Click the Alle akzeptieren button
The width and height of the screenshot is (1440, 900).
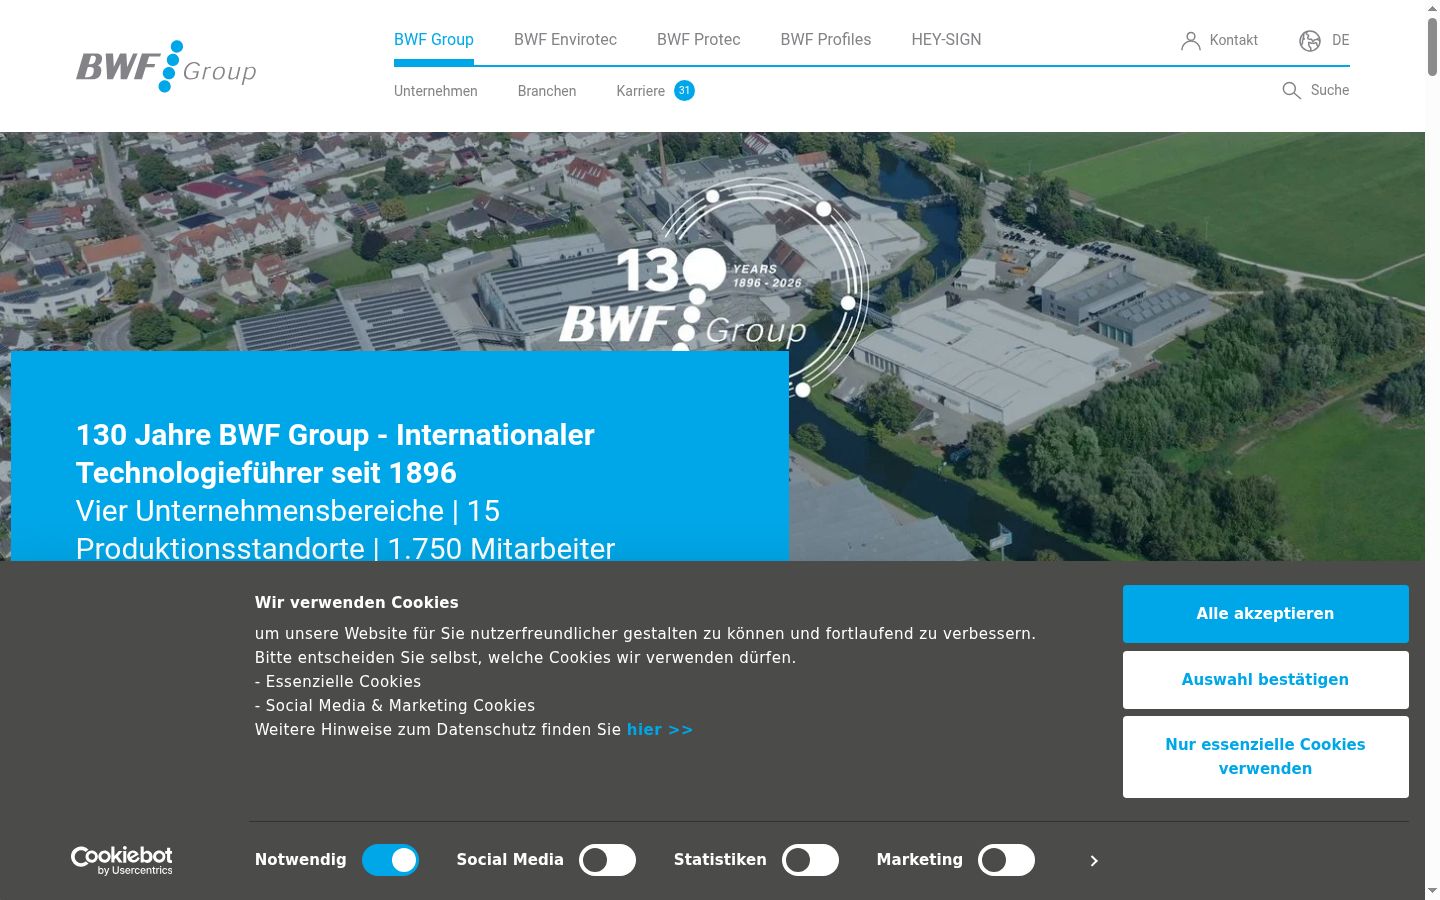[1265, 614]
